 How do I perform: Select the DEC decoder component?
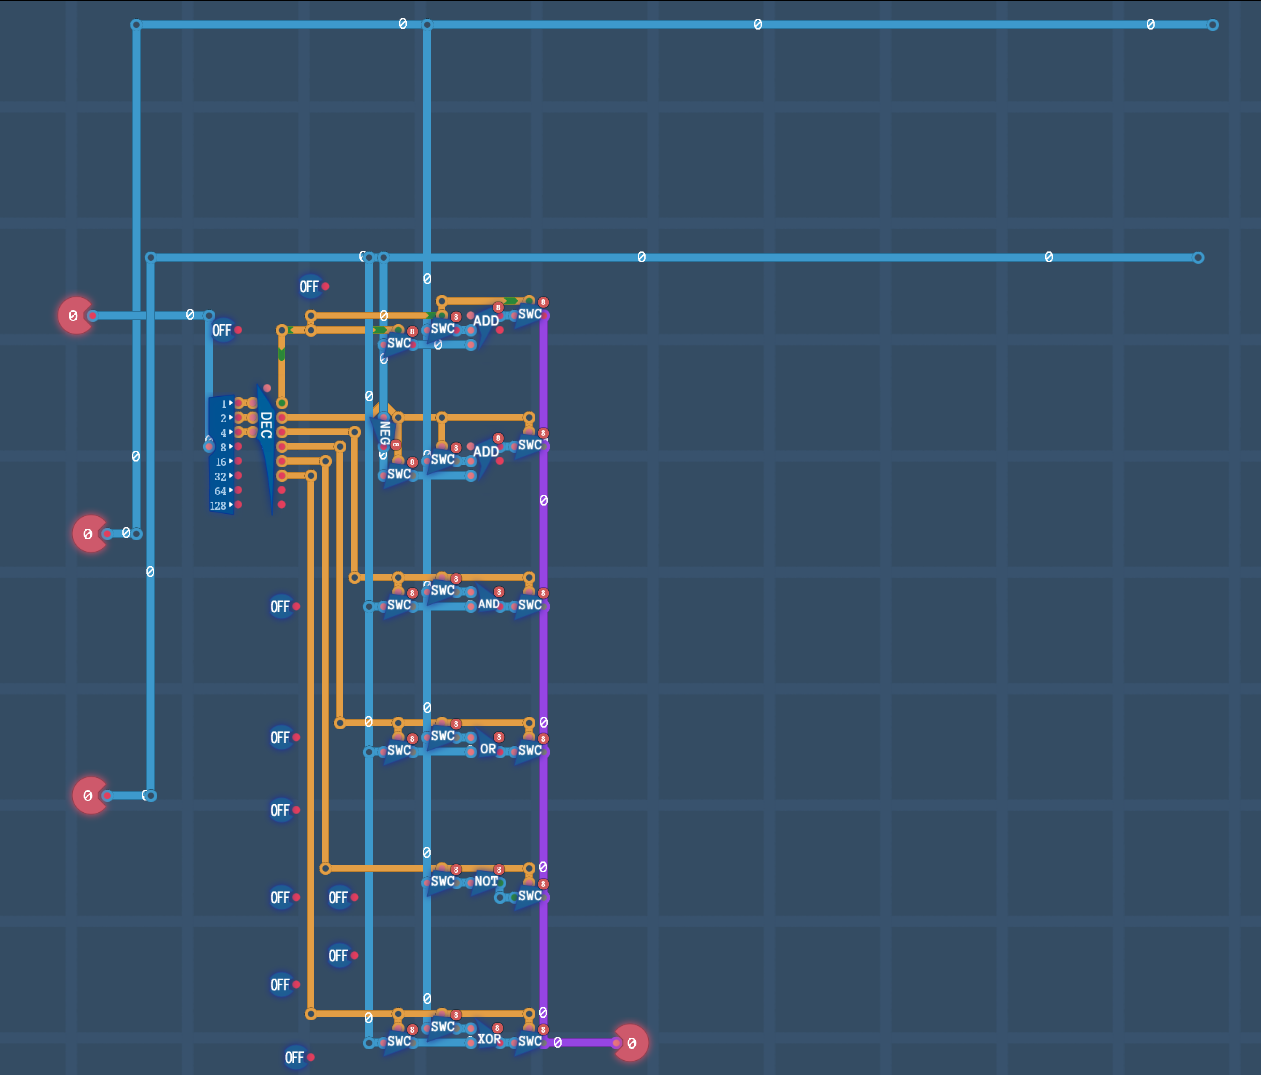tap(266, 448)
